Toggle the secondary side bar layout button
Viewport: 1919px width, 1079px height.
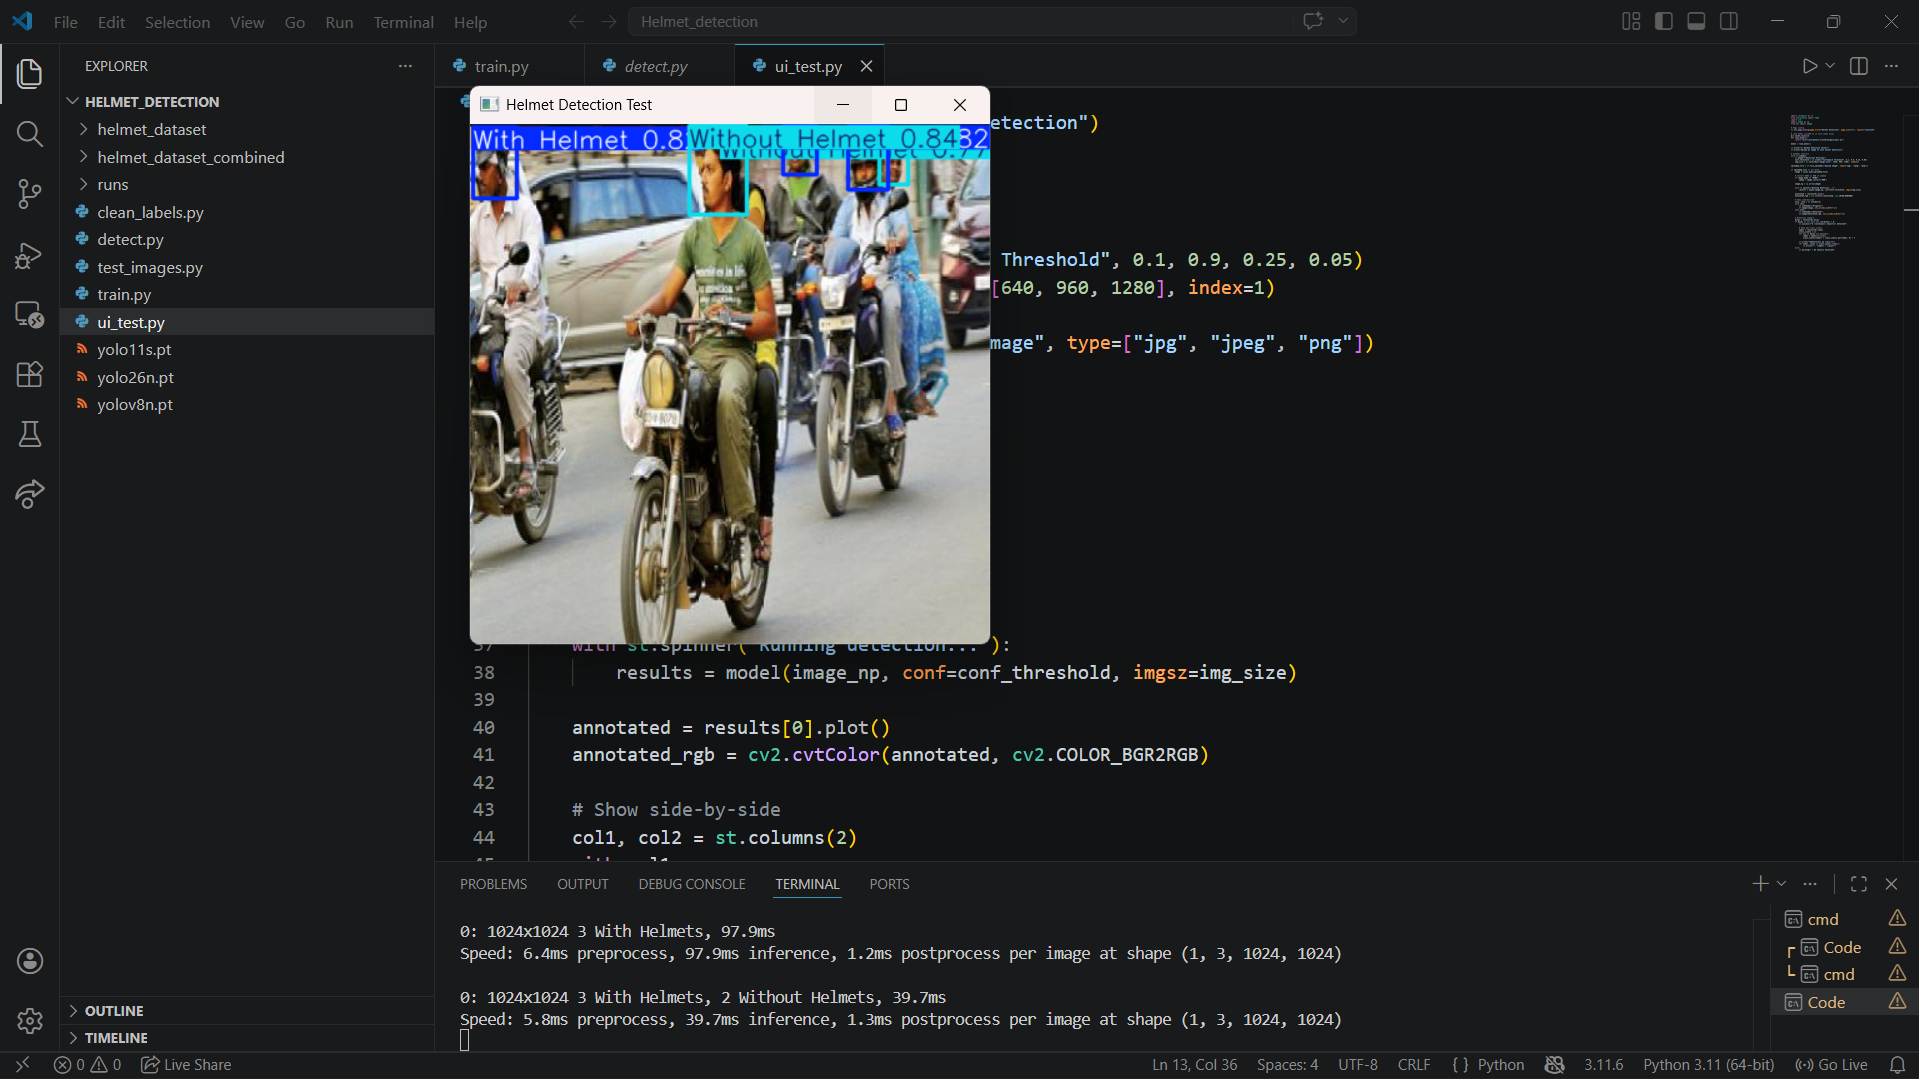click(1728, 21)
